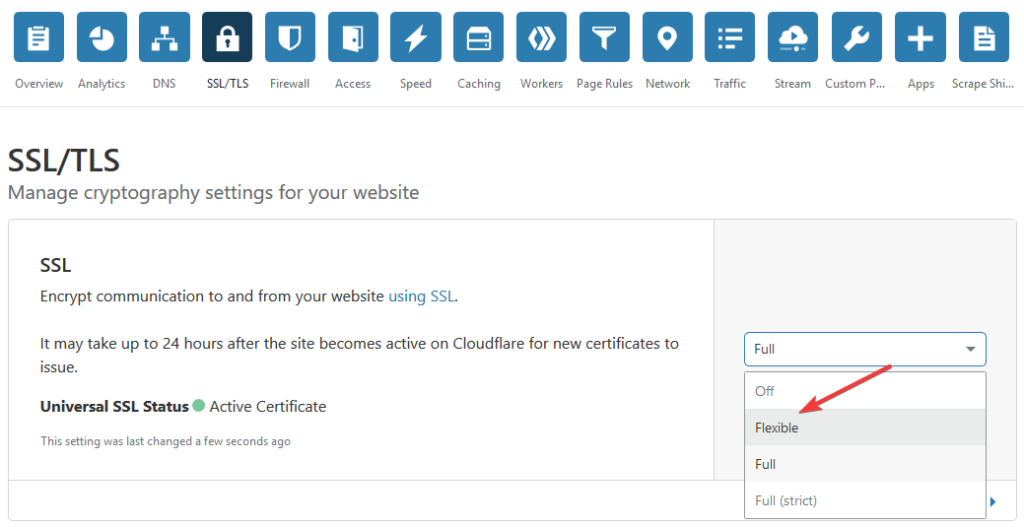Open the Caching drive icon
The width and height of the screenshot is (1024, 527).
point(479,37)
